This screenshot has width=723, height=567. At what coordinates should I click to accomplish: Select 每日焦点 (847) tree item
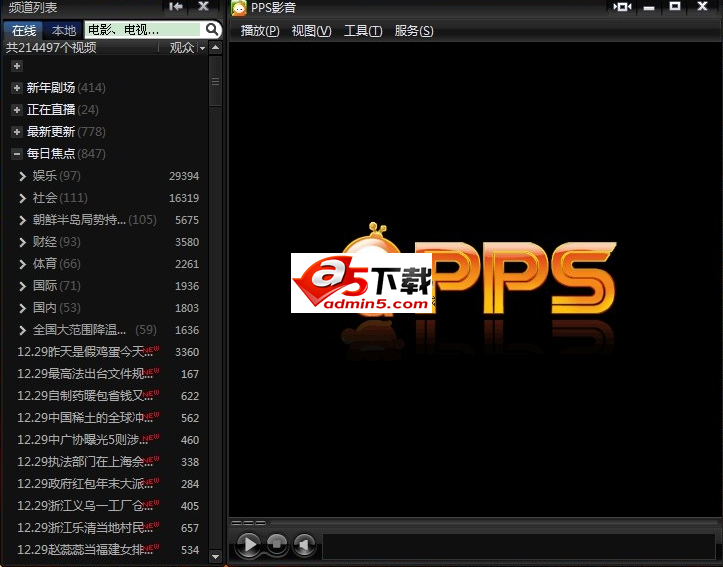(66, 154)
